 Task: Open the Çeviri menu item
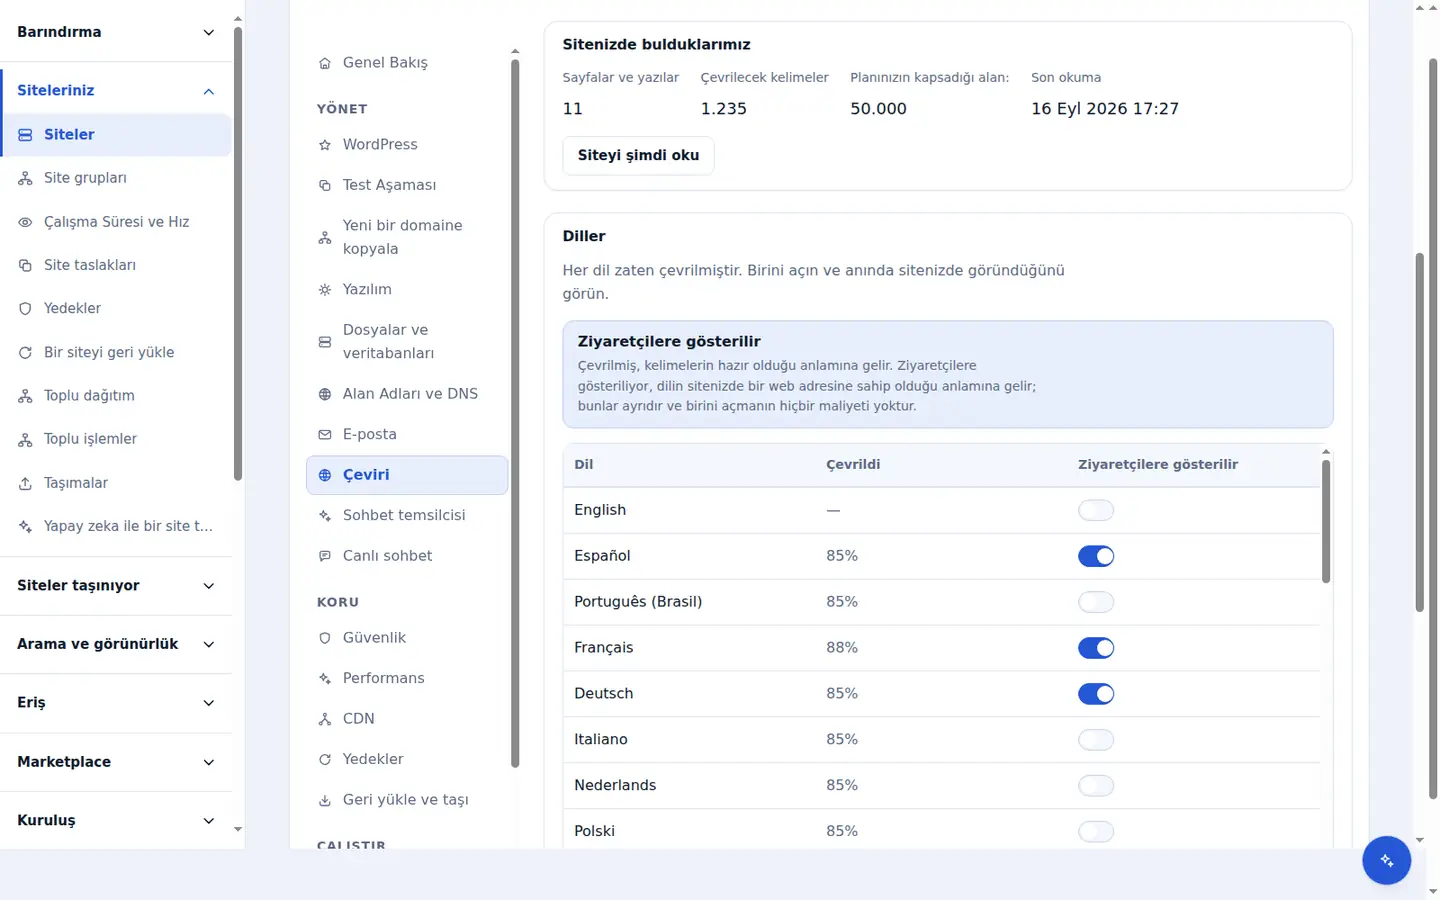(x=407, y=475)
